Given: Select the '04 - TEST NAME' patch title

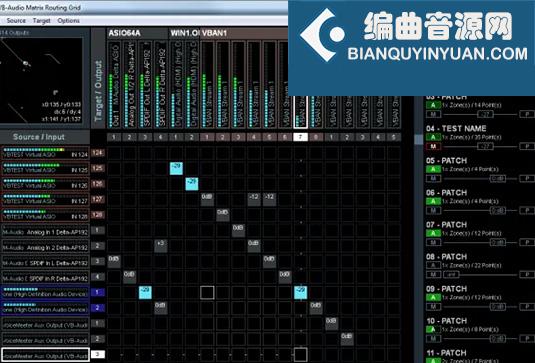Looking at the screenshot, I should (456, 129).
